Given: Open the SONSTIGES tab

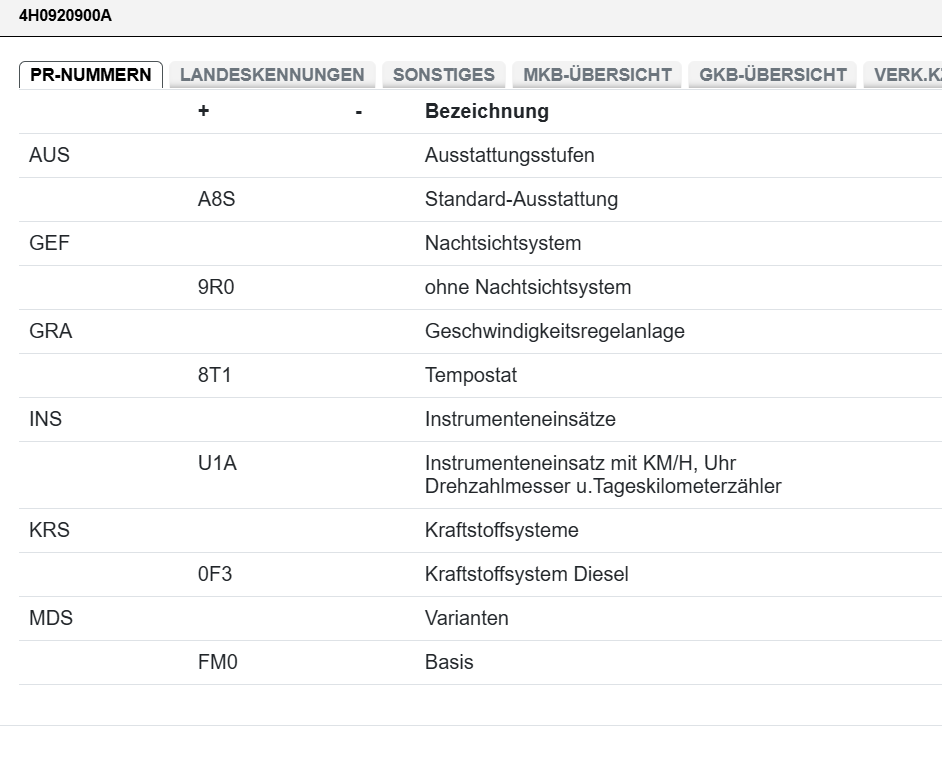Looking at the screenshot, I should (x=444, y=74).
